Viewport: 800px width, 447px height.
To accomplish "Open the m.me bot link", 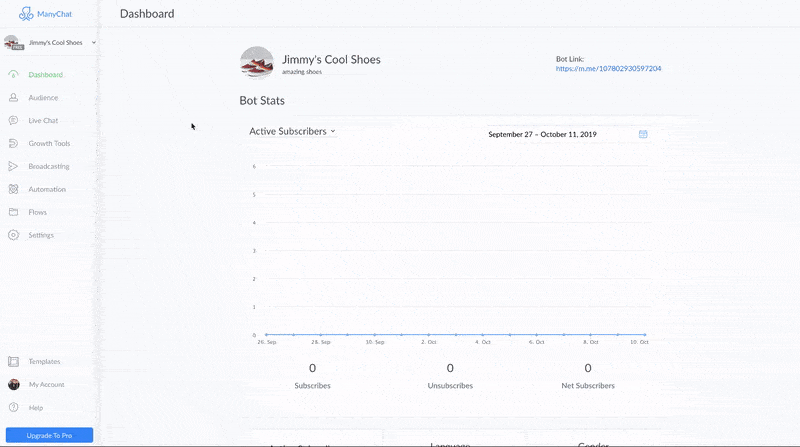I will 608,69.
